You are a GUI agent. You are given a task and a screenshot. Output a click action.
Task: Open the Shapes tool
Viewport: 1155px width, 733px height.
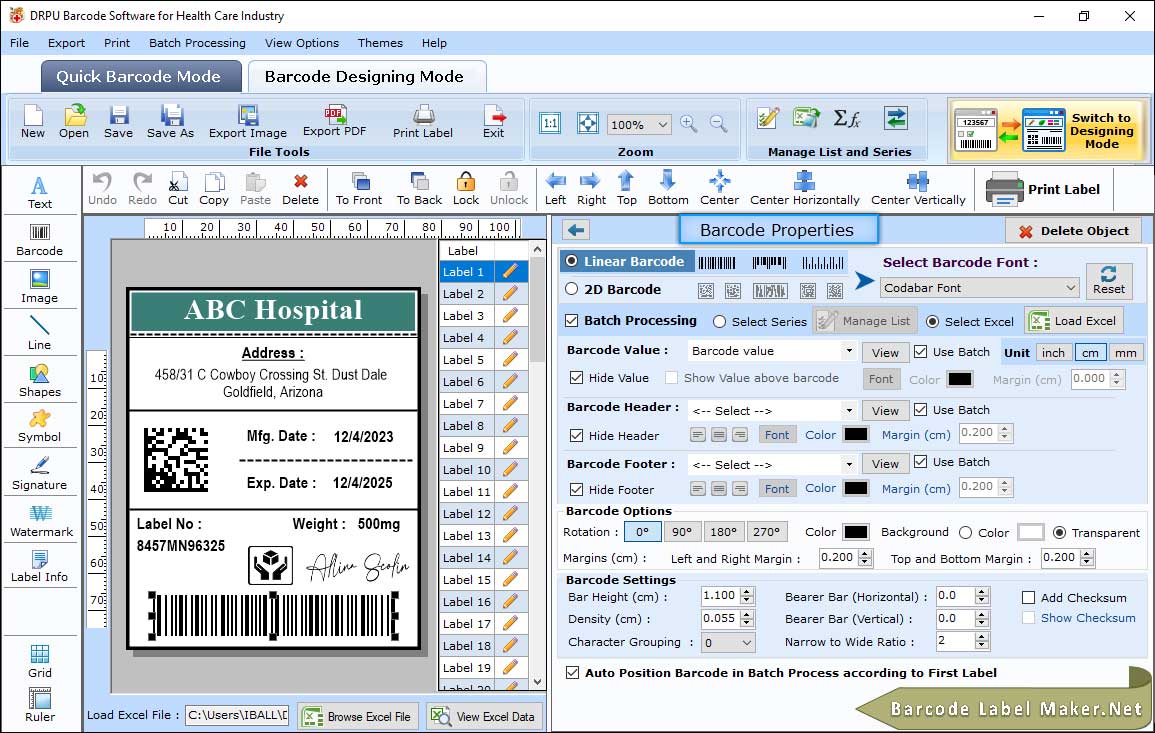(40, 380)
